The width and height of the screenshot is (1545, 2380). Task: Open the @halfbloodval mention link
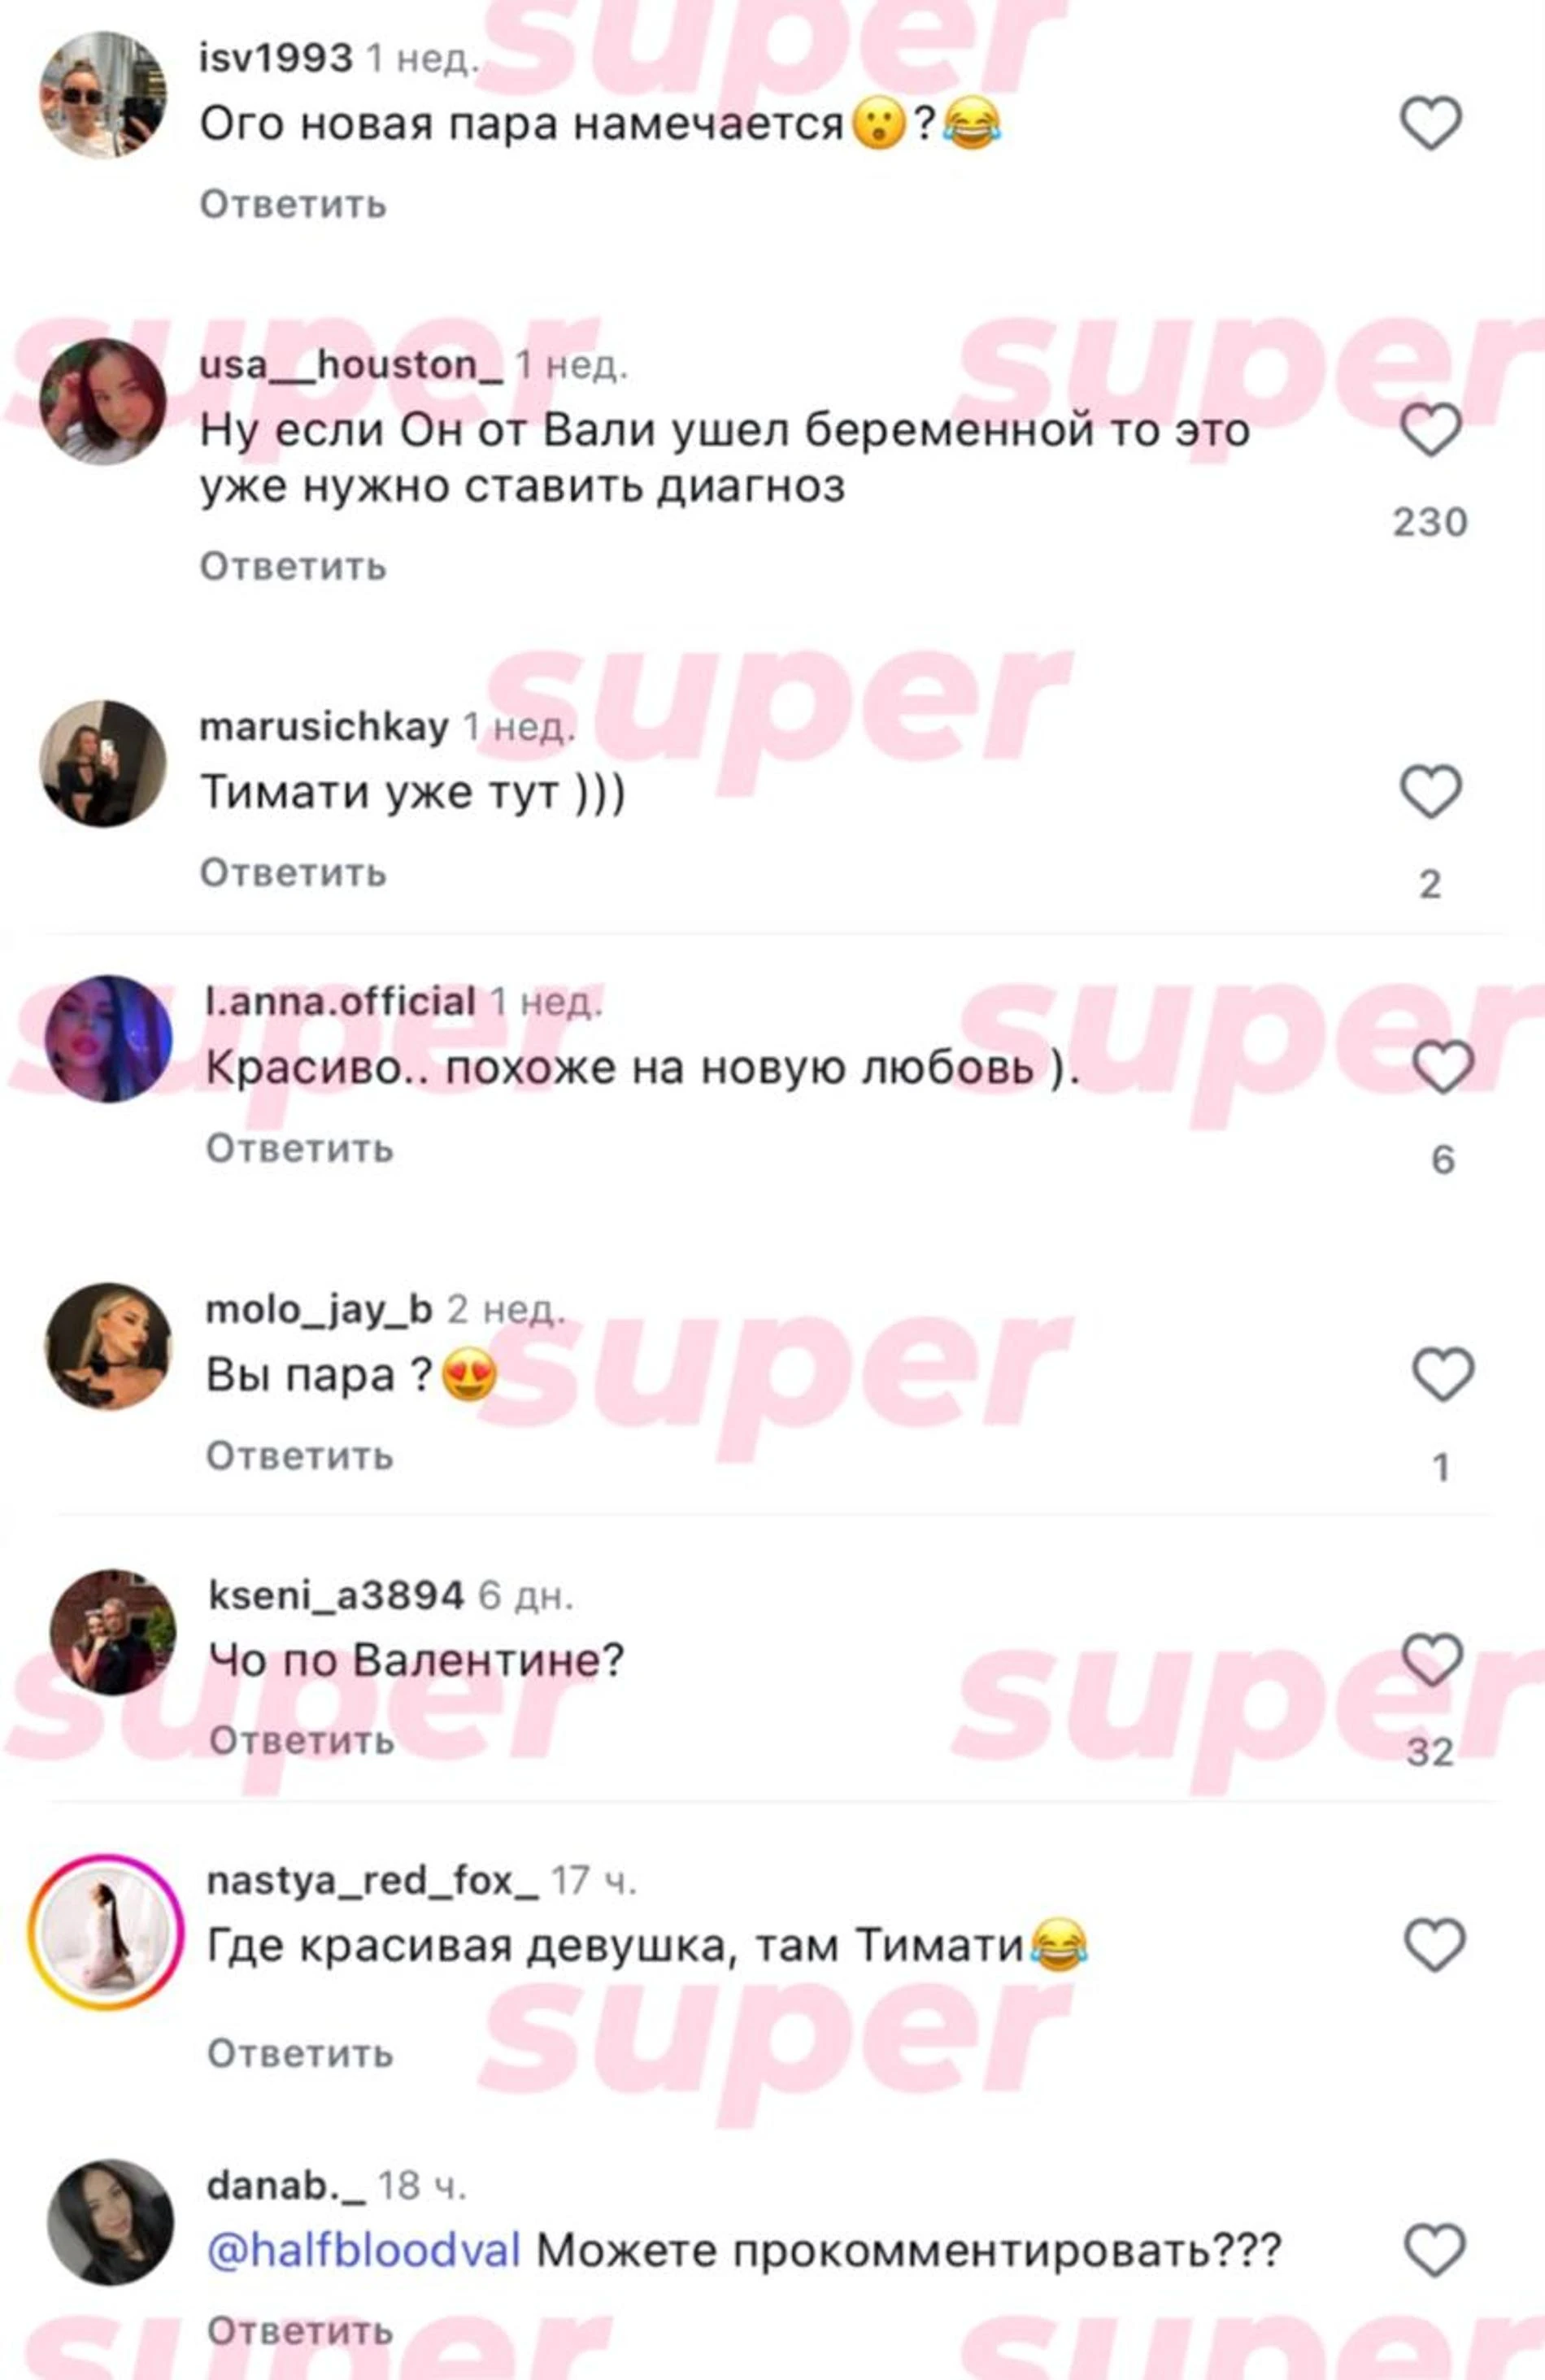point(363,2251)
